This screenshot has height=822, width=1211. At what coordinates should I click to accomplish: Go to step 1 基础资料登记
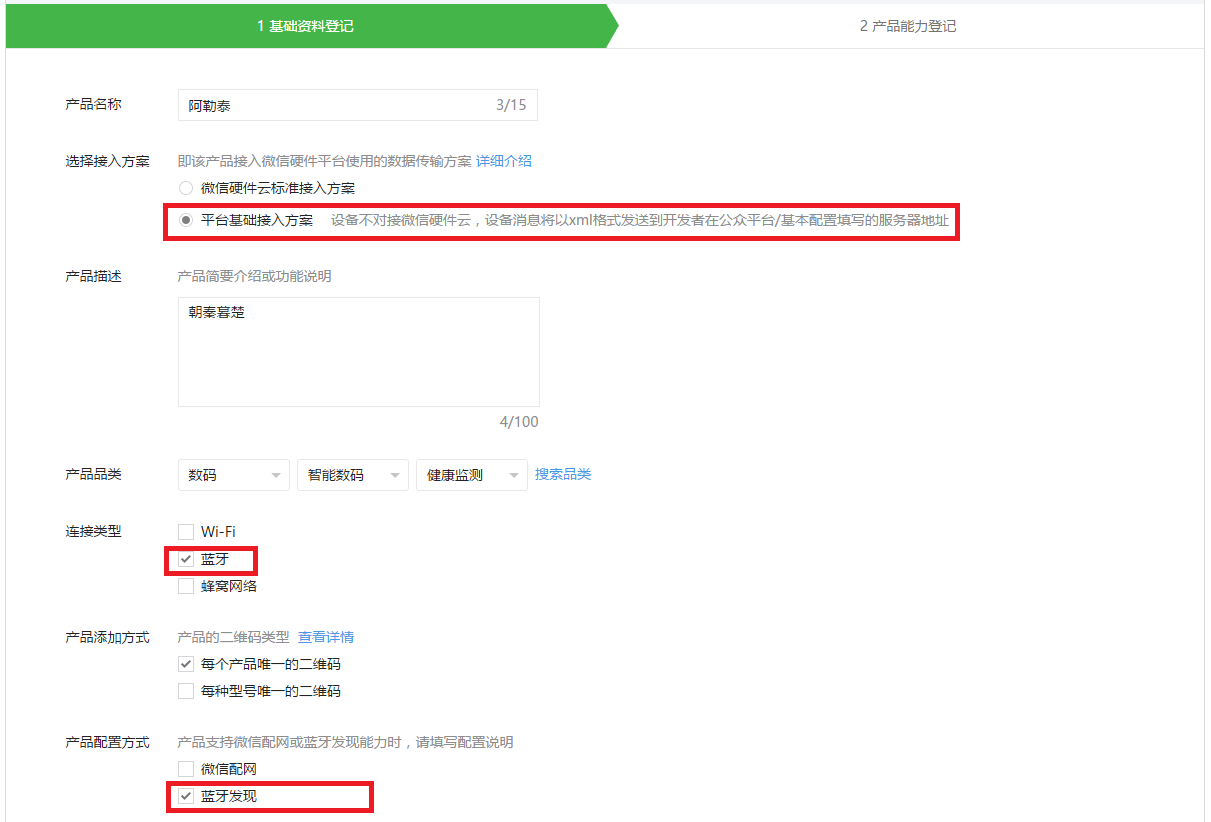(x=306, y=26)
